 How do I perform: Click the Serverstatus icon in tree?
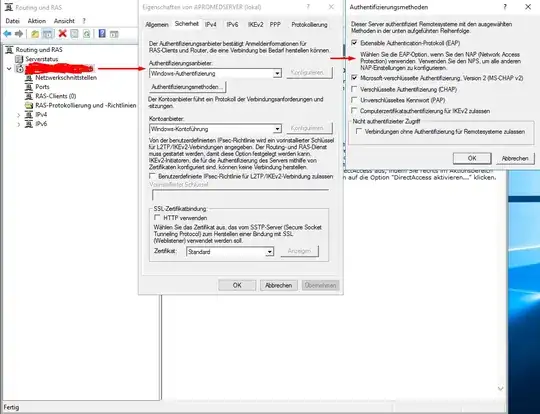tap(19, 59)
